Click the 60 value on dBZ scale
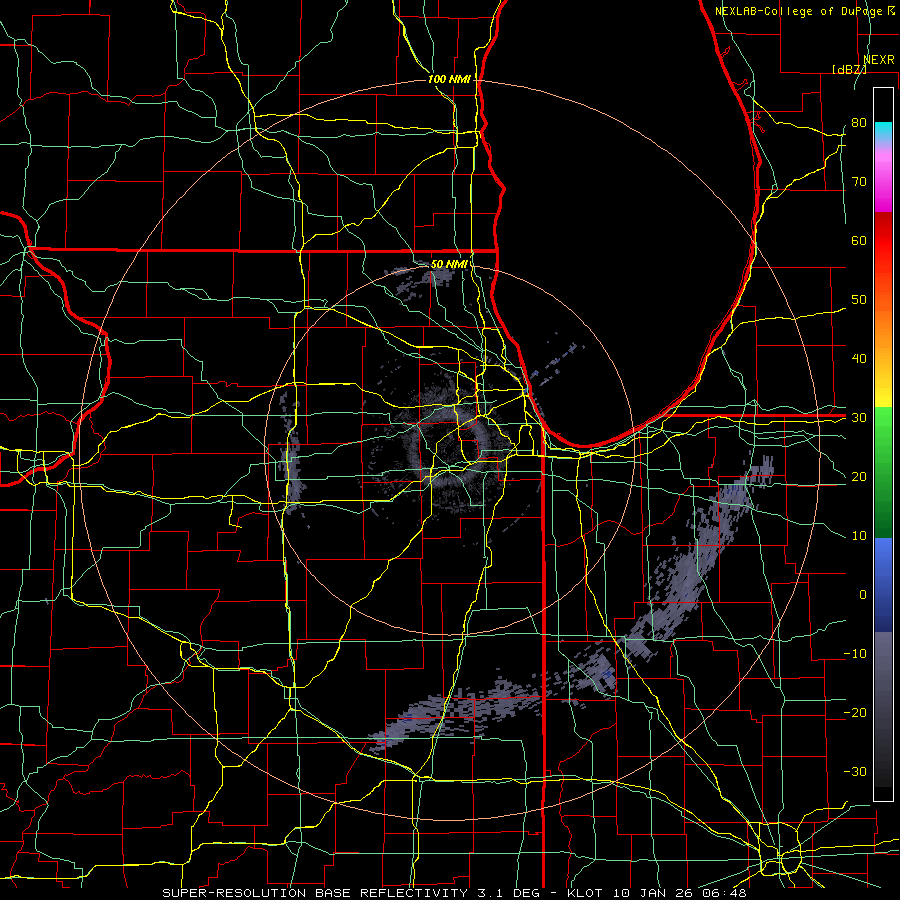This screenshot has height=900, width=900. 859,240
